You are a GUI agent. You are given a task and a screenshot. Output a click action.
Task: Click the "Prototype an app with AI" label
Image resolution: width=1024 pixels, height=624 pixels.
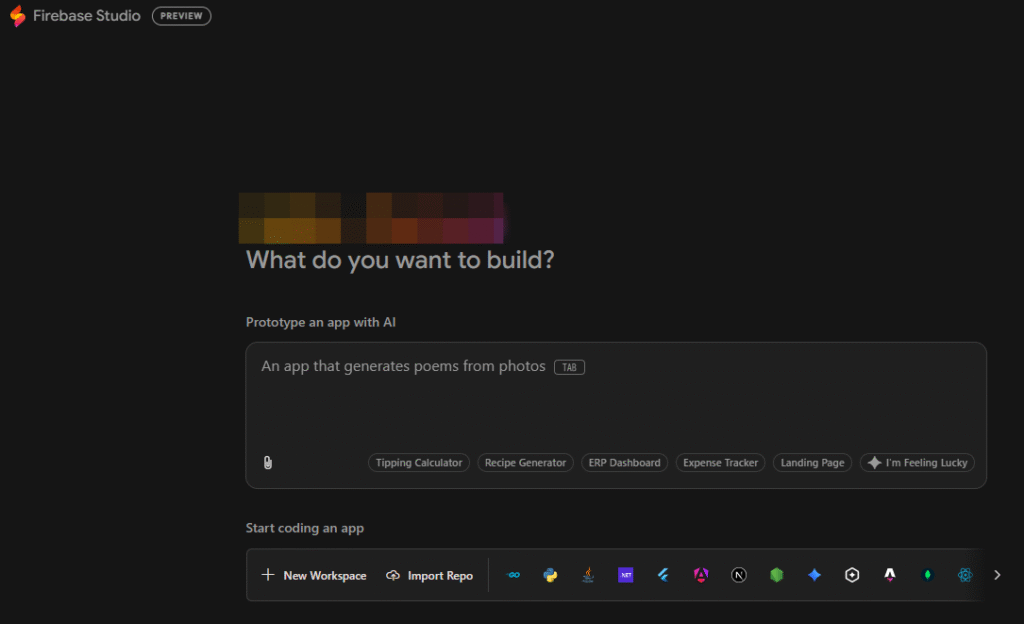pyautogui.click(x=321, y=322)
